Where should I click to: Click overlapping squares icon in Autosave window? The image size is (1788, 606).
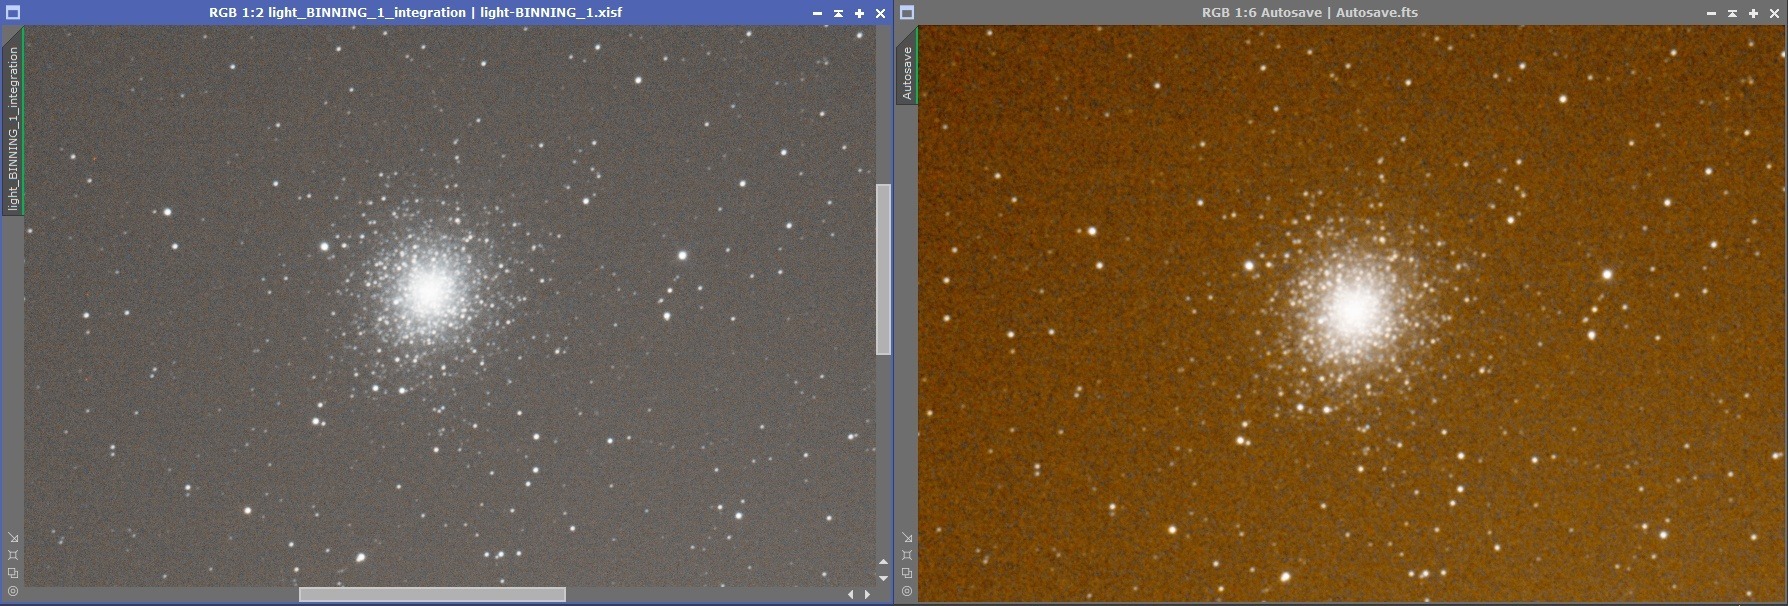tap(907, 573)
